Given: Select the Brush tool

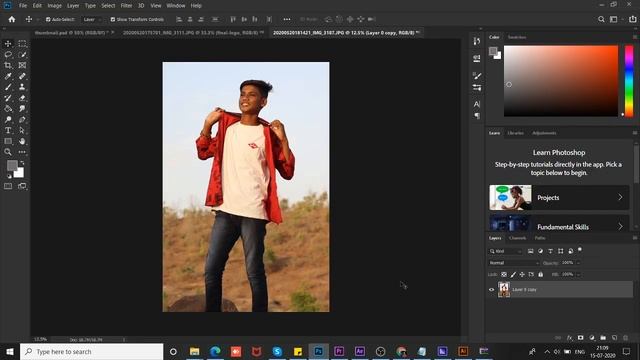Looking at the screenshot, I should [8, 87].
